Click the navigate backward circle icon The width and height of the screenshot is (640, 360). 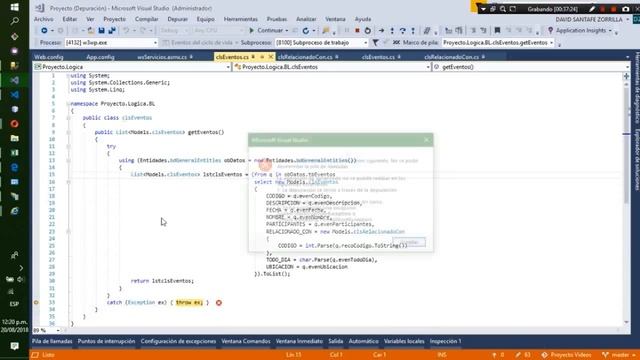tap(44, 31)
